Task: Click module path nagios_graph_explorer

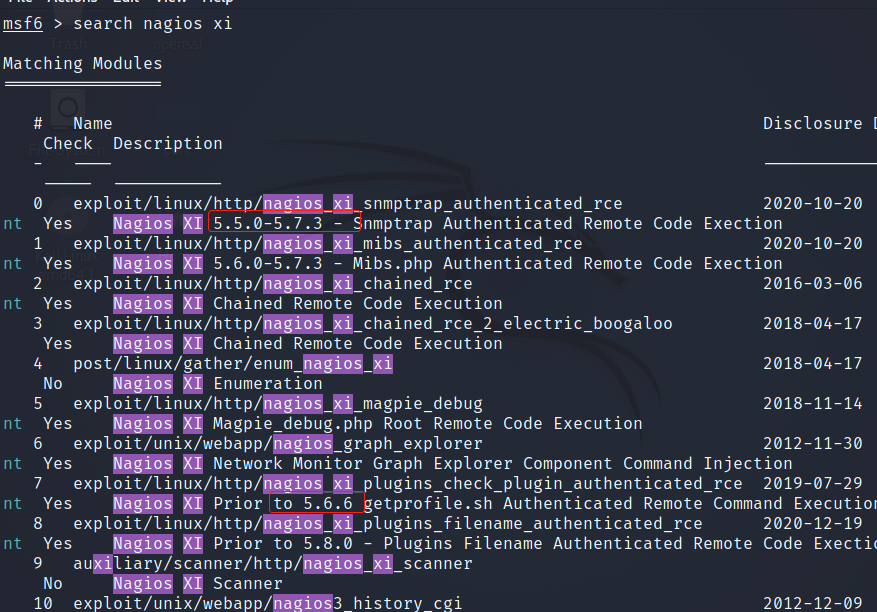Action: [x=278, y=444]
